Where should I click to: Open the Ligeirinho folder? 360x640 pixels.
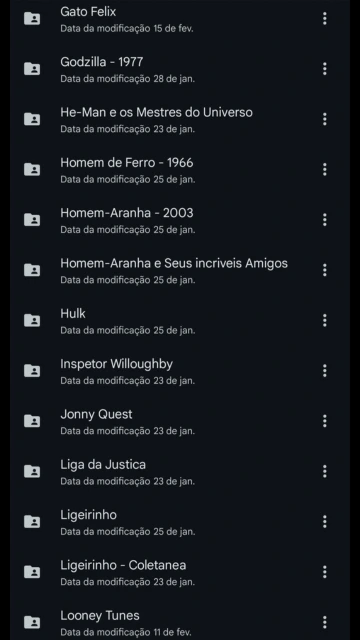point(180,522)
